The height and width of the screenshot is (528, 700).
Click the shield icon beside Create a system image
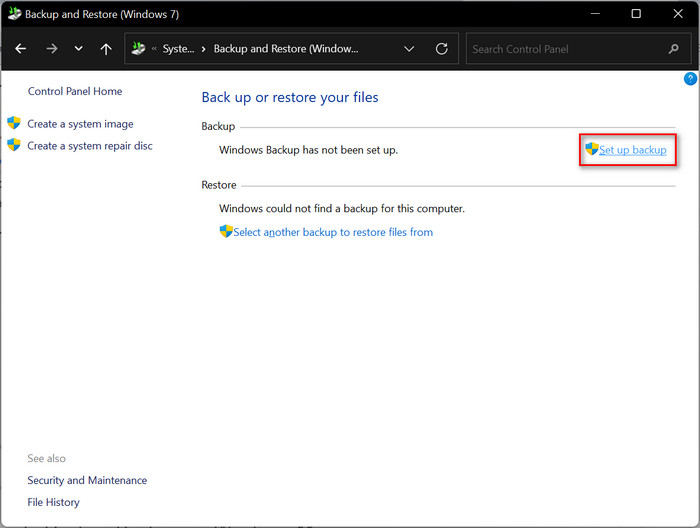14,123
